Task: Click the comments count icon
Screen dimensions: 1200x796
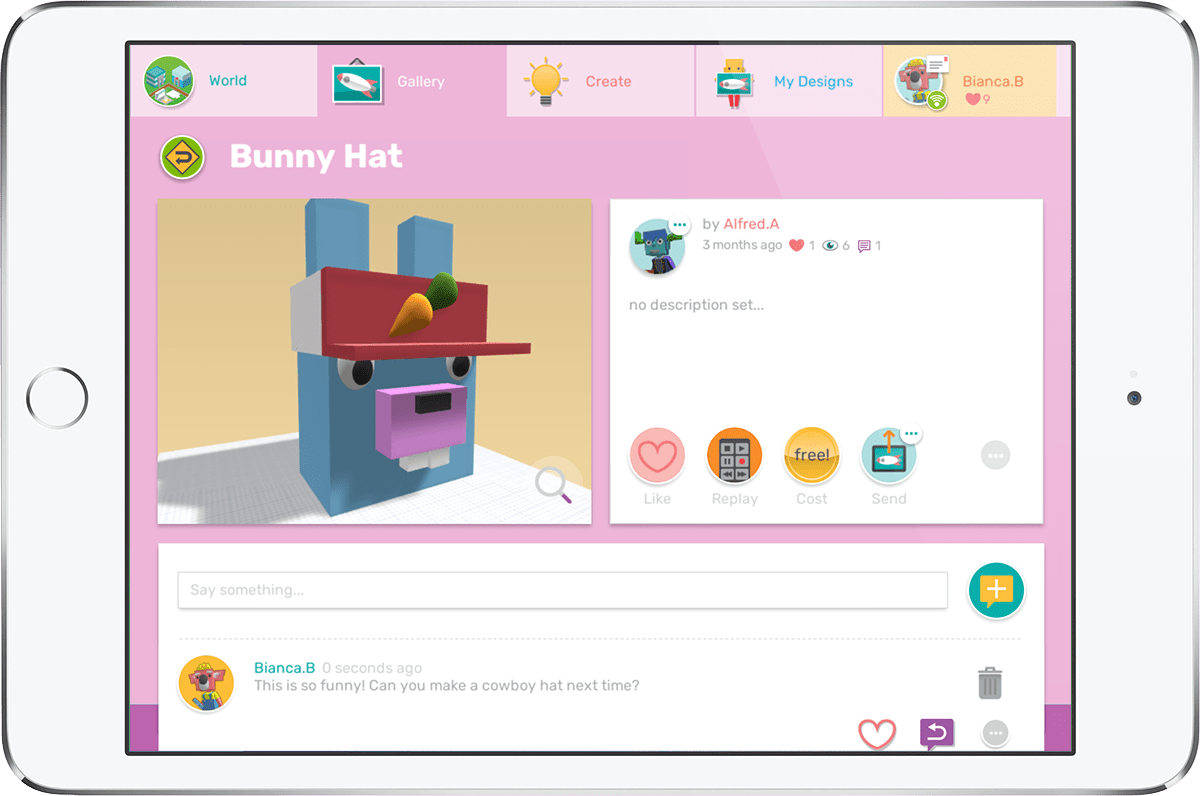Action: click(x=869, y=245)
